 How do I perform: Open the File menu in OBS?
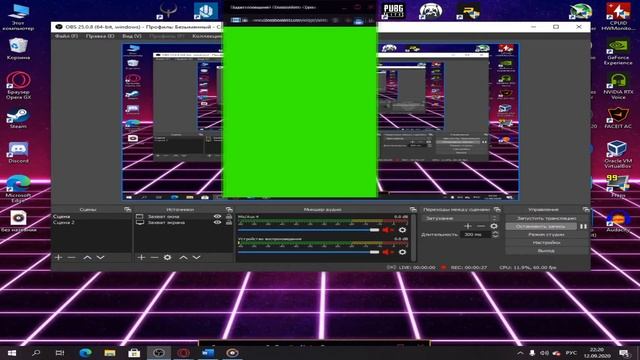[x=66, y=36]
